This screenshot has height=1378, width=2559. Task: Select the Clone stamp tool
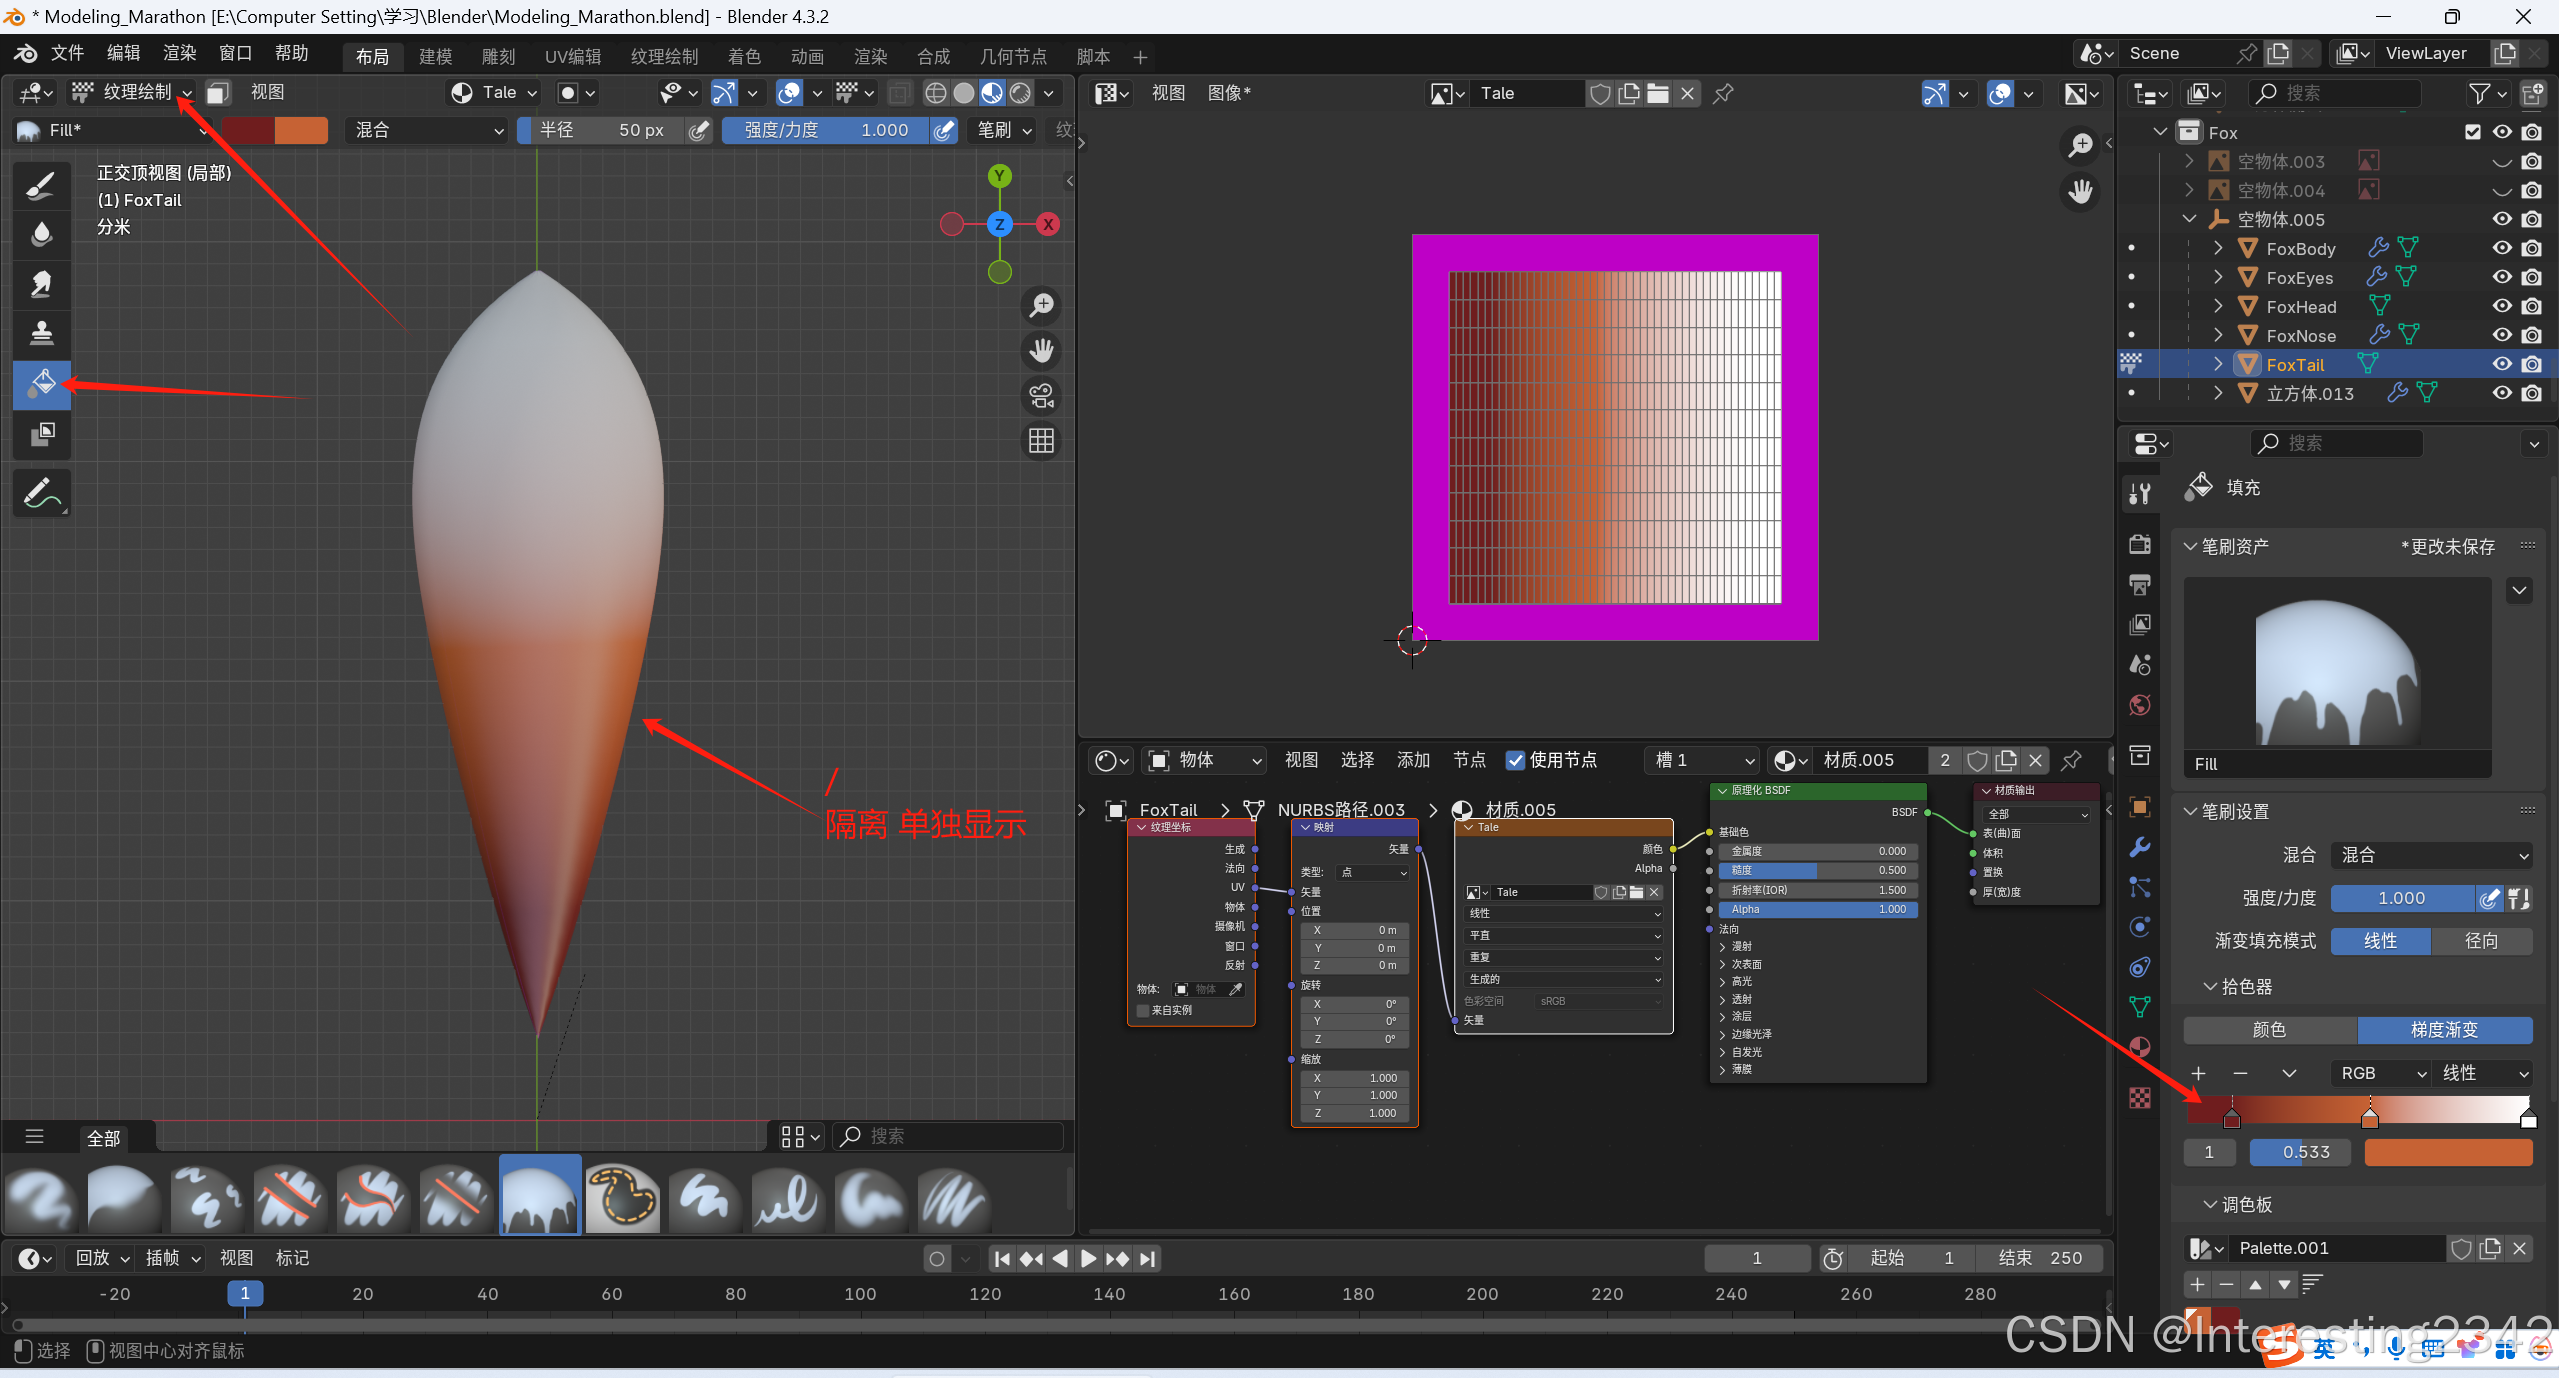point(41,333)
